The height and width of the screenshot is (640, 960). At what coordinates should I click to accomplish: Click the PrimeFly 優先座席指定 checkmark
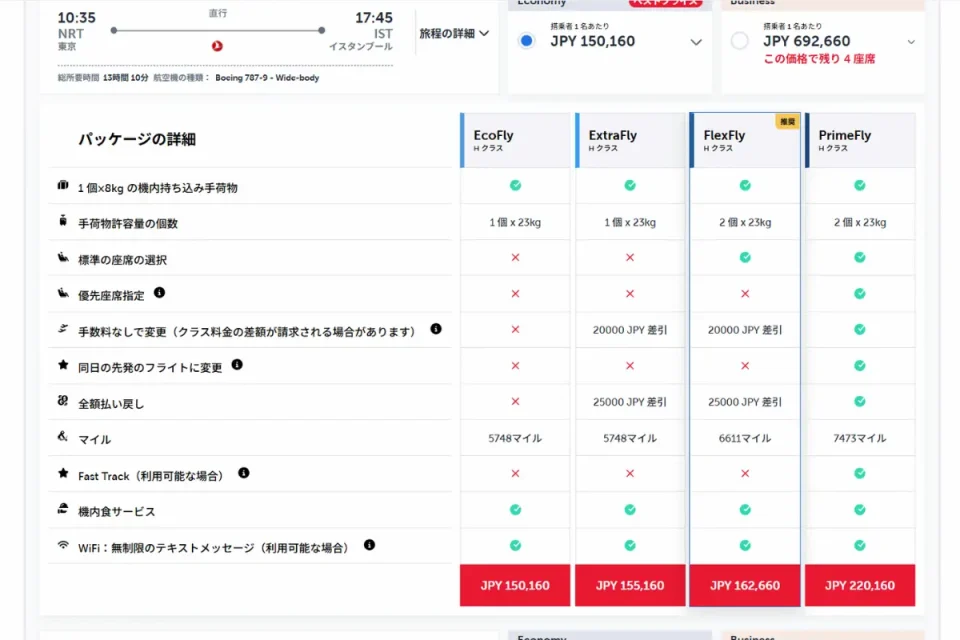860,293
